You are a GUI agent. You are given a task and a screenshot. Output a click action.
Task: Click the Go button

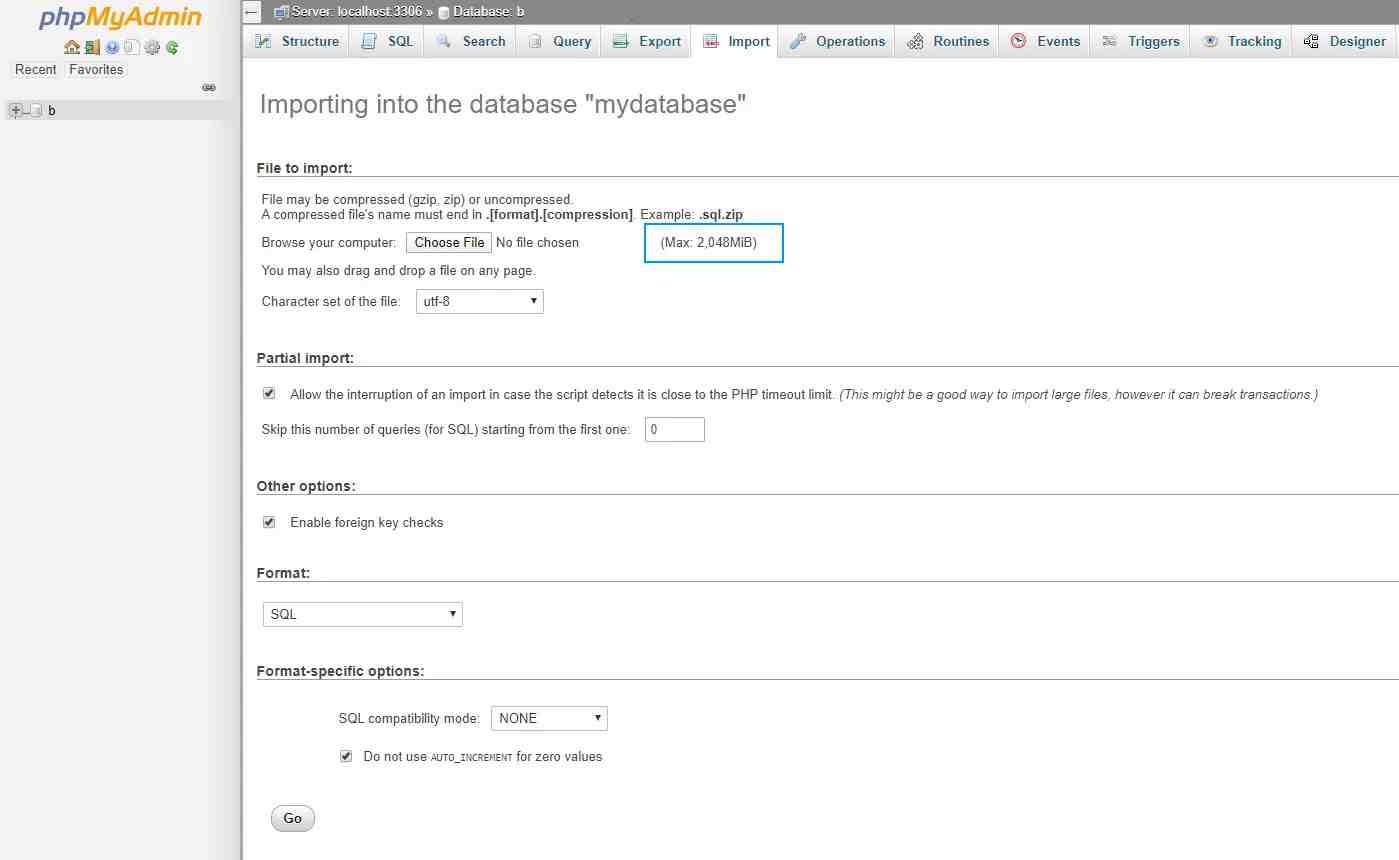click(x=293, y=818)
